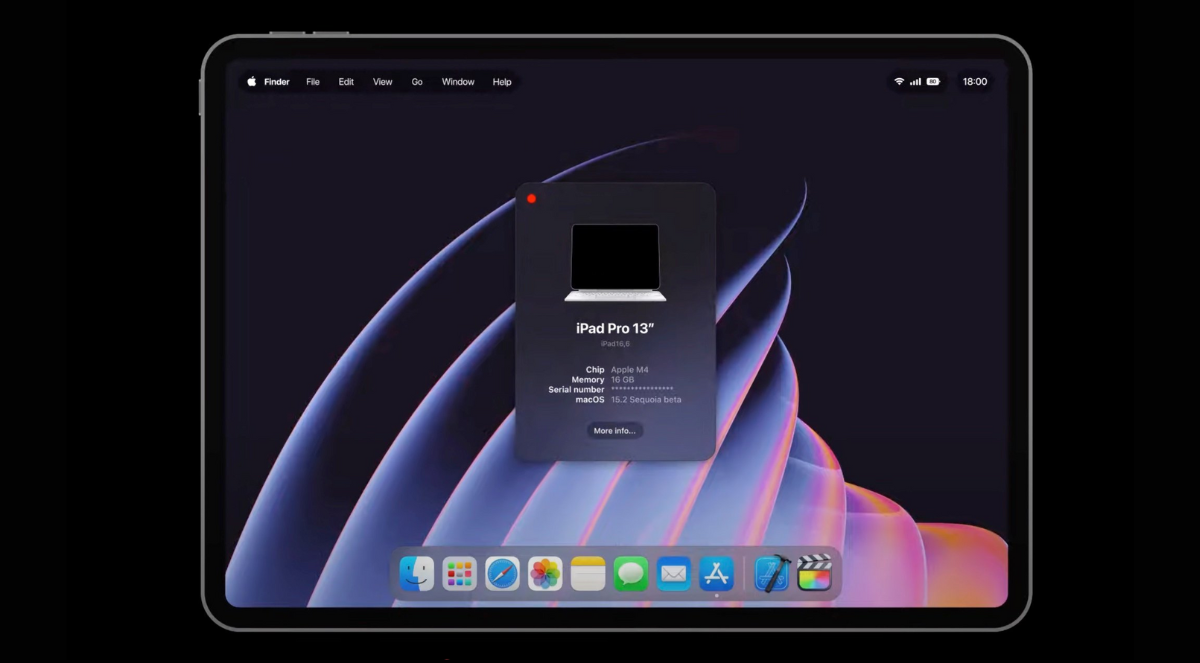This screenshot has height=663, width=1200.
Task: Click the masked serial number value
Action: click(642, 390)
